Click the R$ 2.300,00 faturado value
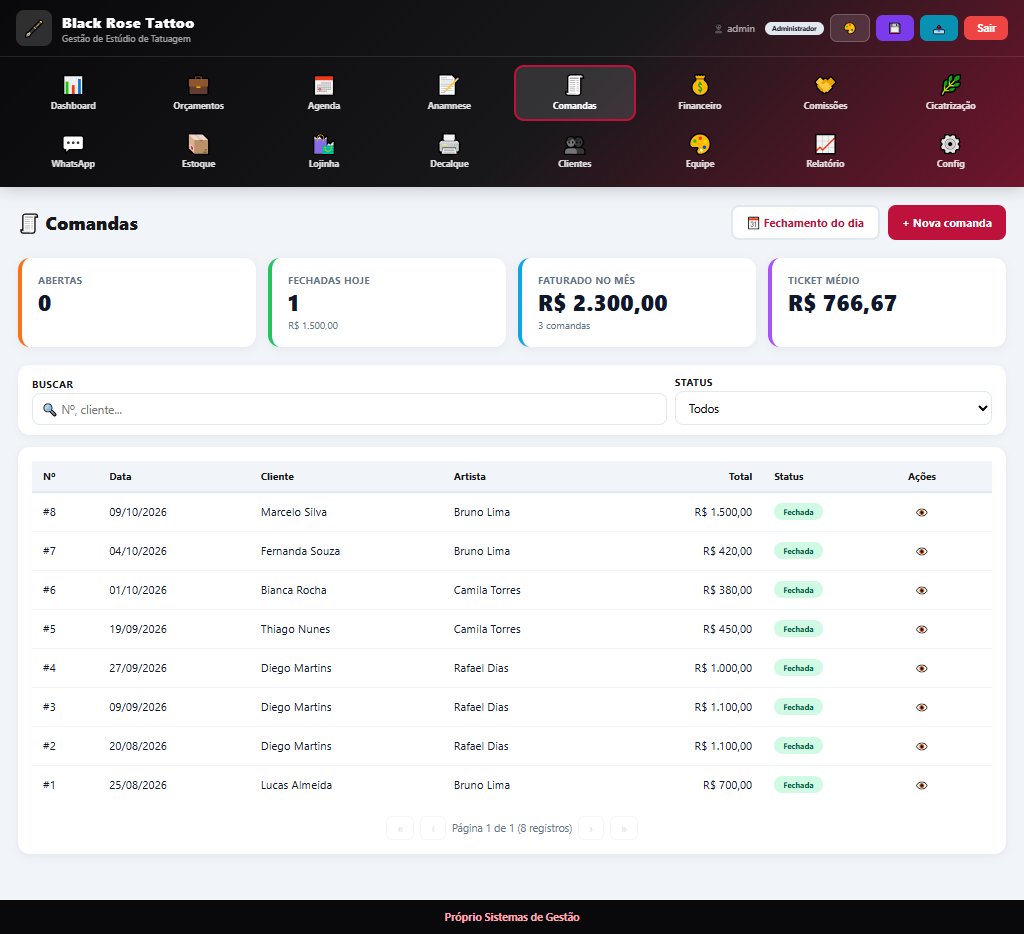The height and width of the screenshot is (934, 1024). click(603, 303)
